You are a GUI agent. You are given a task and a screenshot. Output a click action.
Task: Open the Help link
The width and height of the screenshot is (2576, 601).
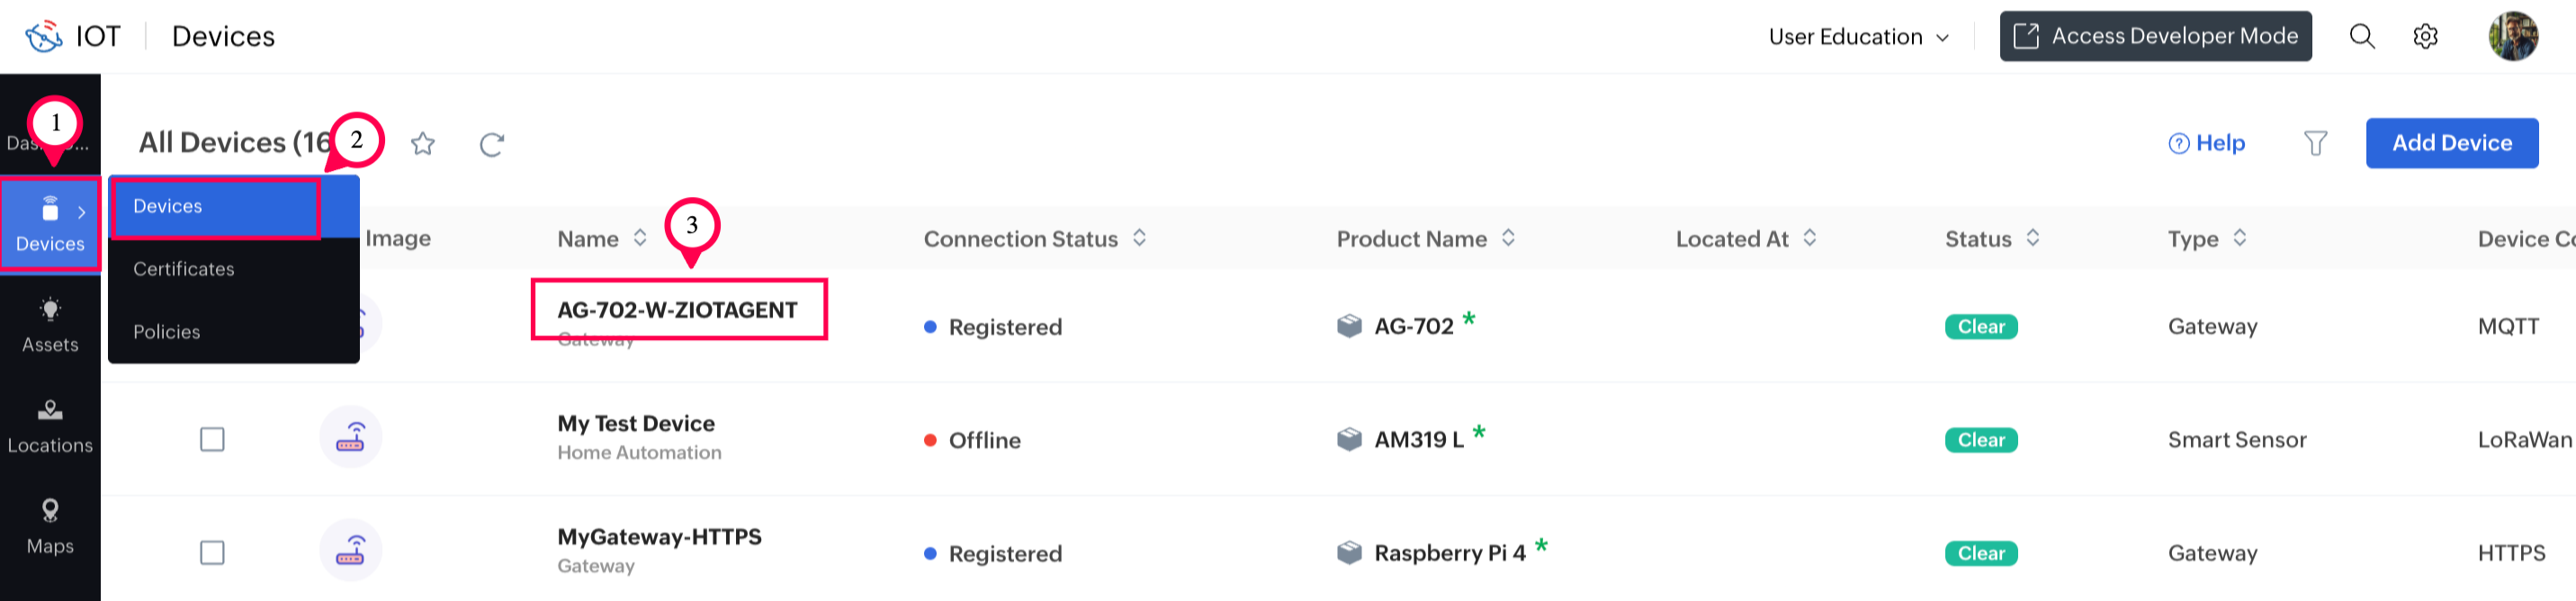tap(2207, 143)
